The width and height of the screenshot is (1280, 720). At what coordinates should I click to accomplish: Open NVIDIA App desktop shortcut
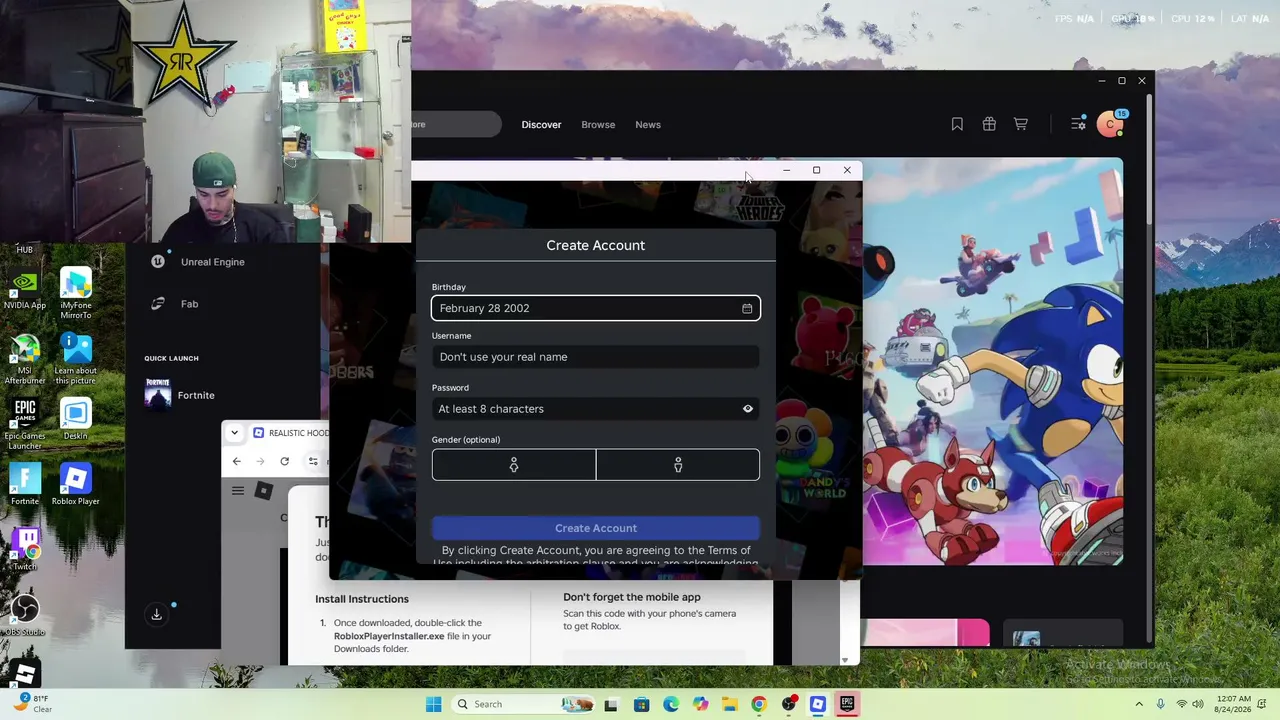point(25,289)
